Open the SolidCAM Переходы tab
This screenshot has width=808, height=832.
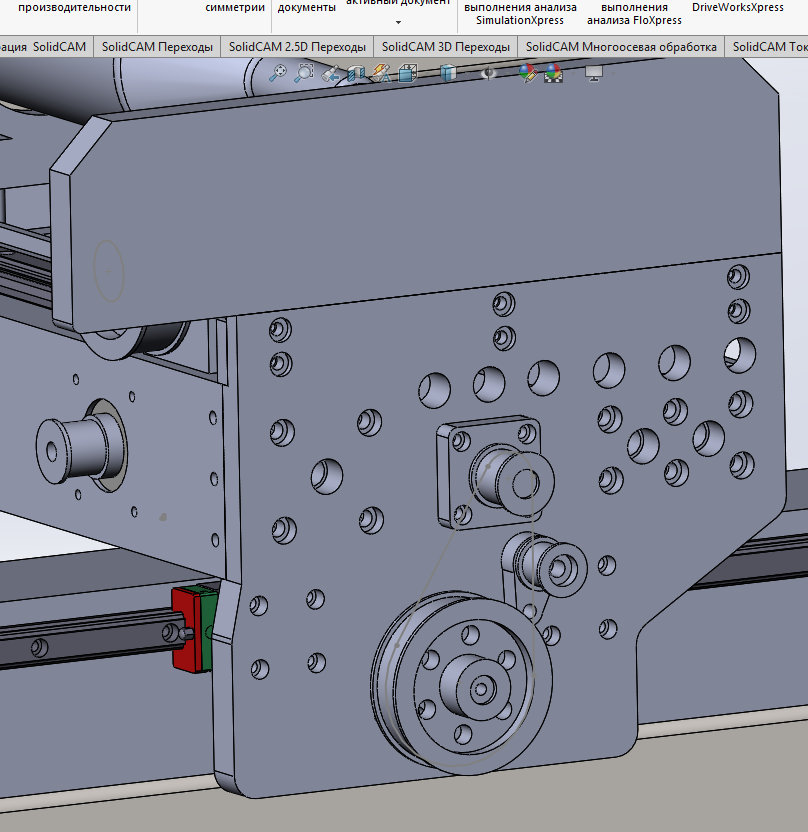tap(157, 47)
